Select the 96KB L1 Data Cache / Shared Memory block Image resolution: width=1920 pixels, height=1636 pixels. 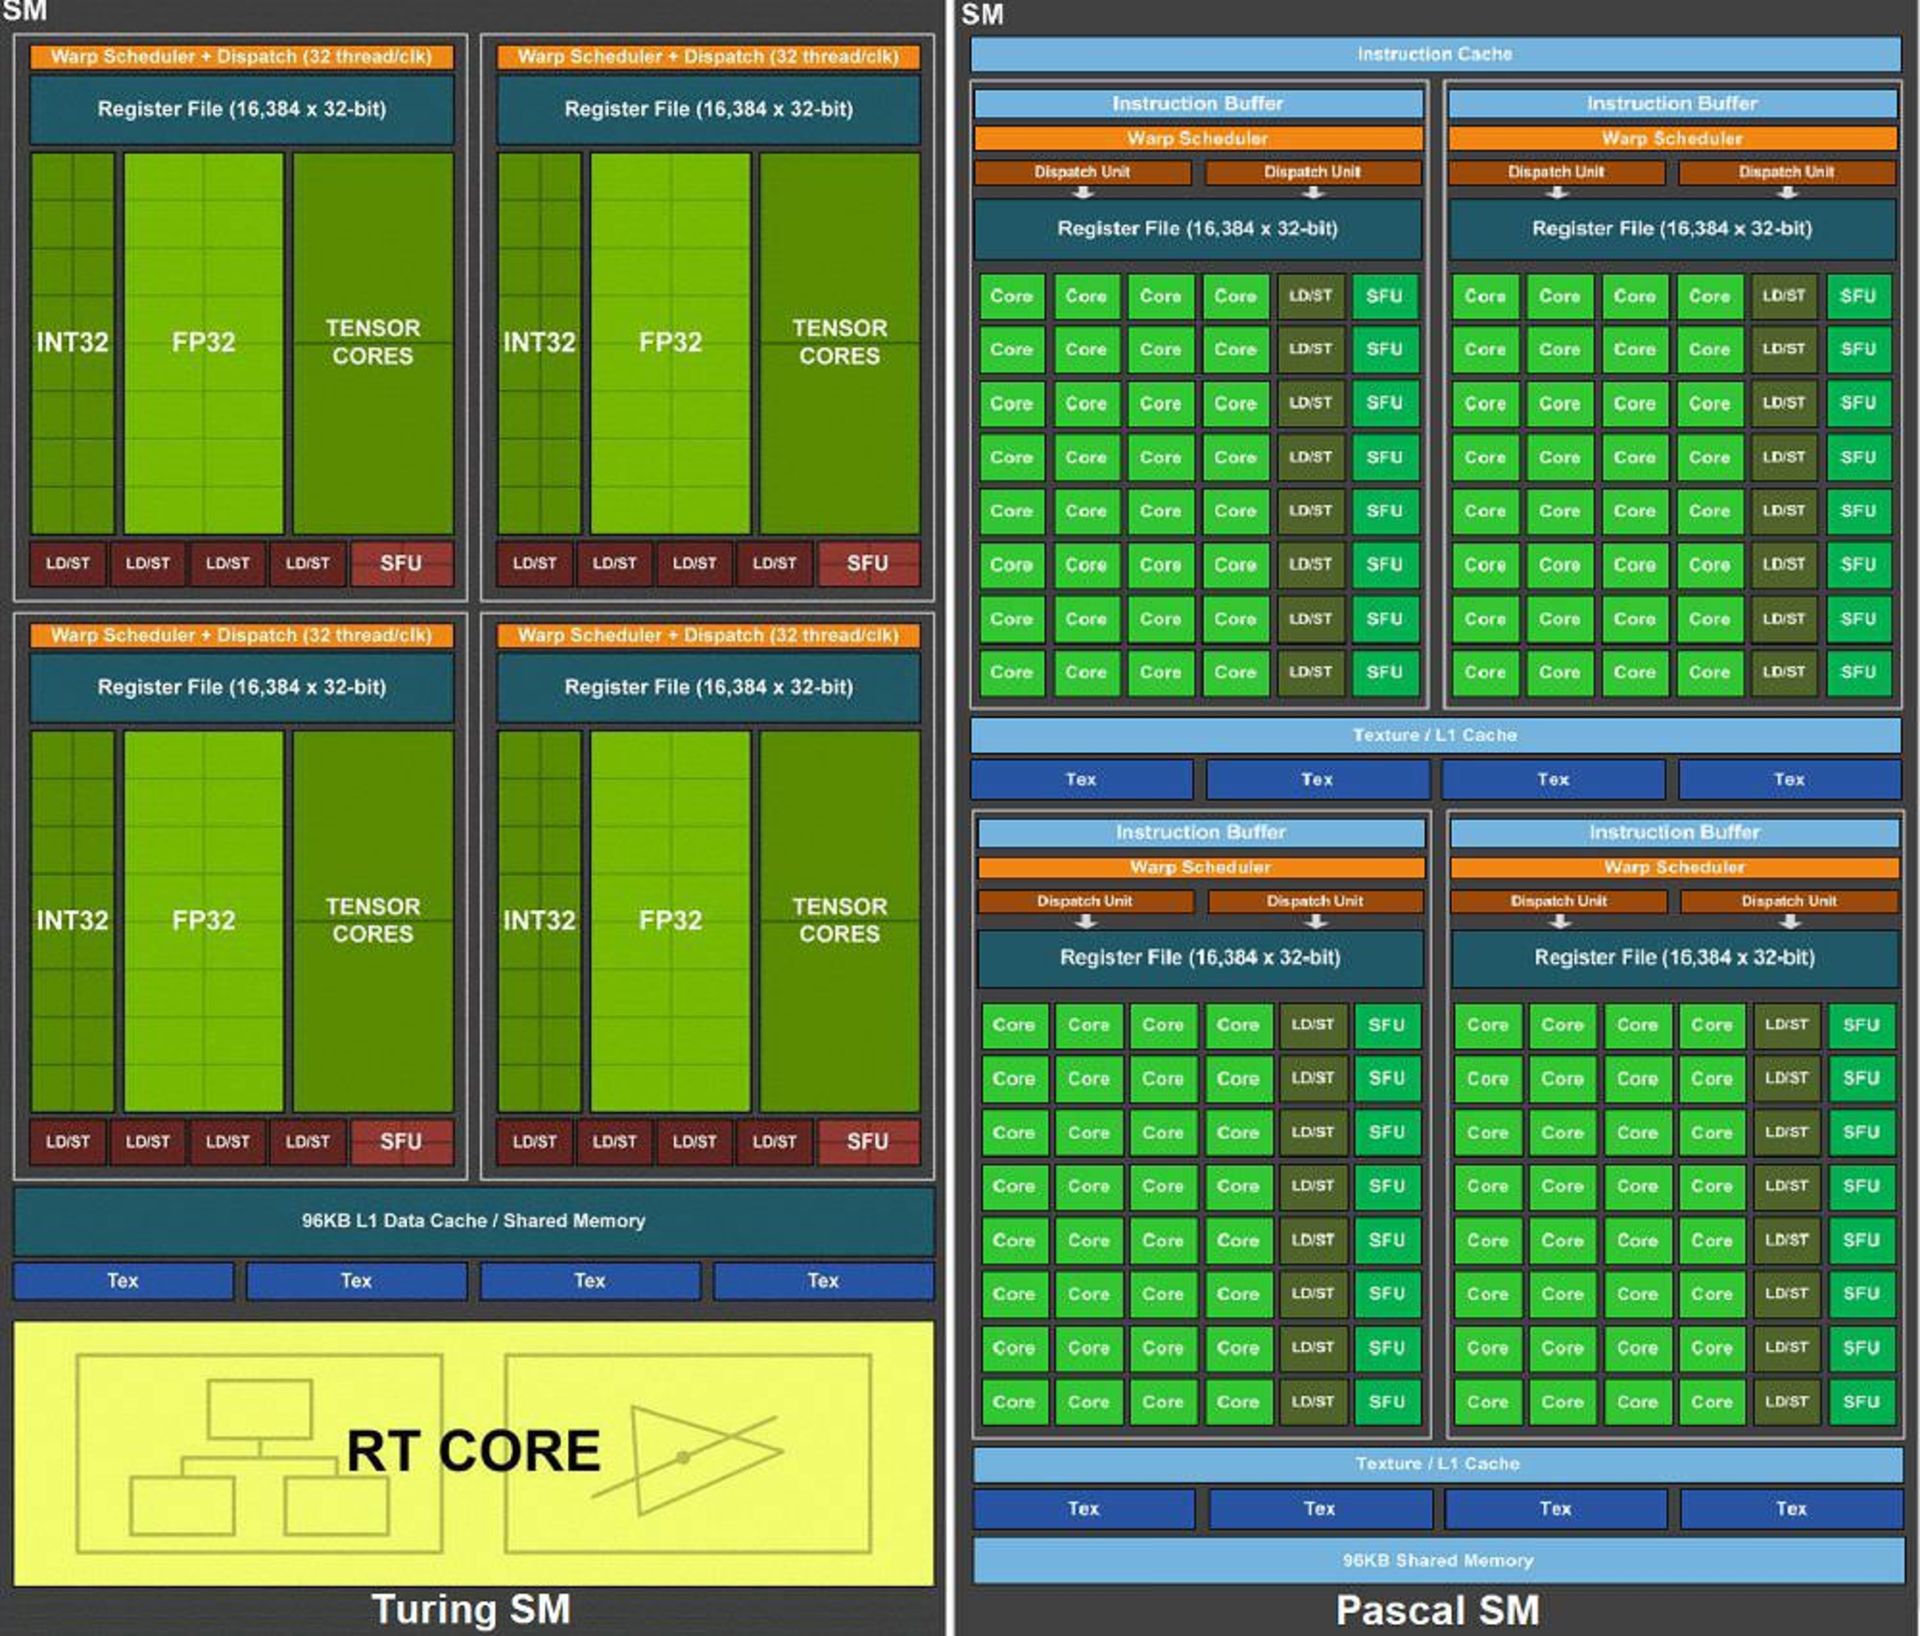[474, 1221]
